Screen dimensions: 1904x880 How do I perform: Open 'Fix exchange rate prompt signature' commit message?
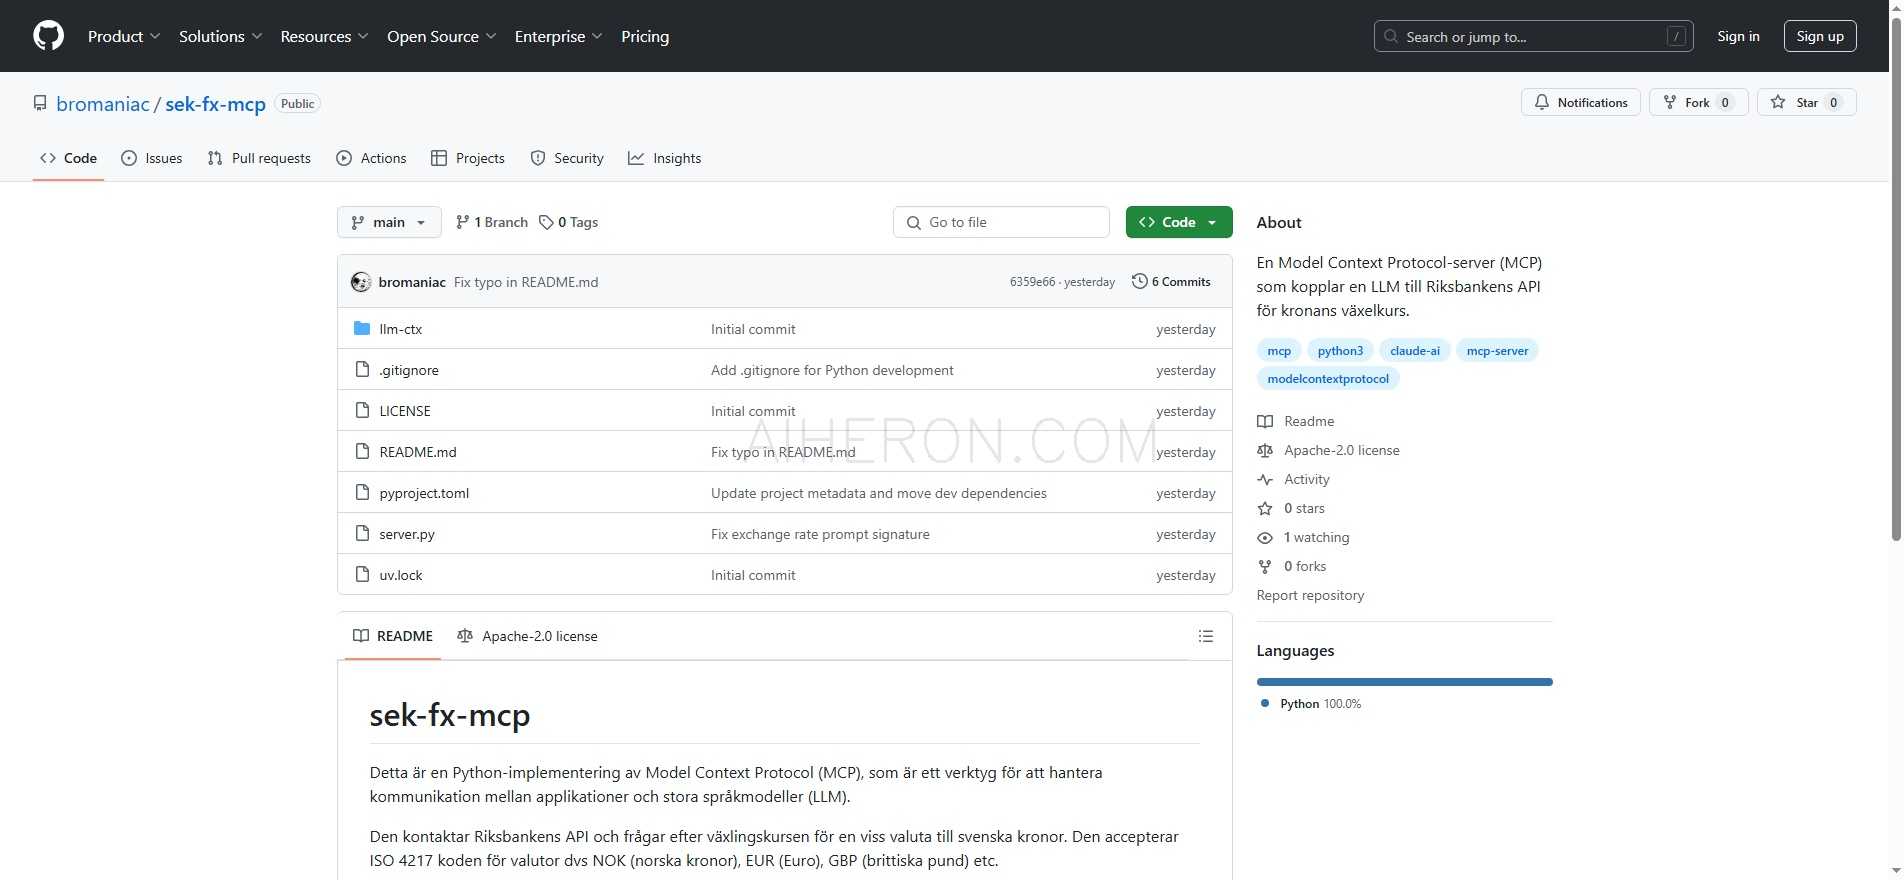coord(820,534)
